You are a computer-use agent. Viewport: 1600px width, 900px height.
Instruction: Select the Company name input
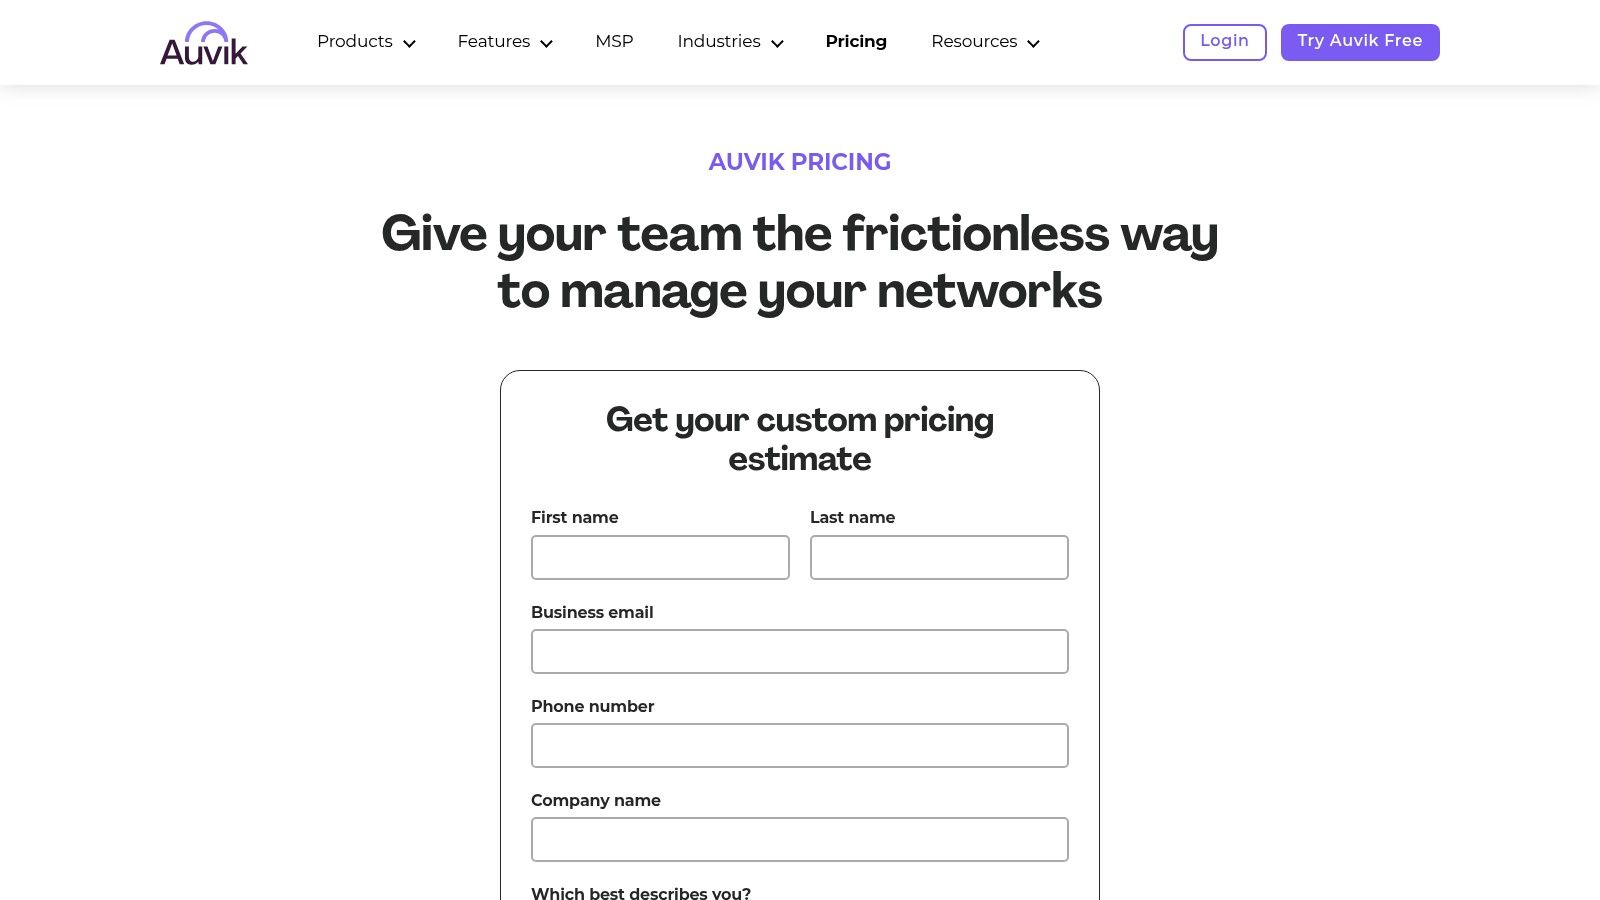pos(800,839)
